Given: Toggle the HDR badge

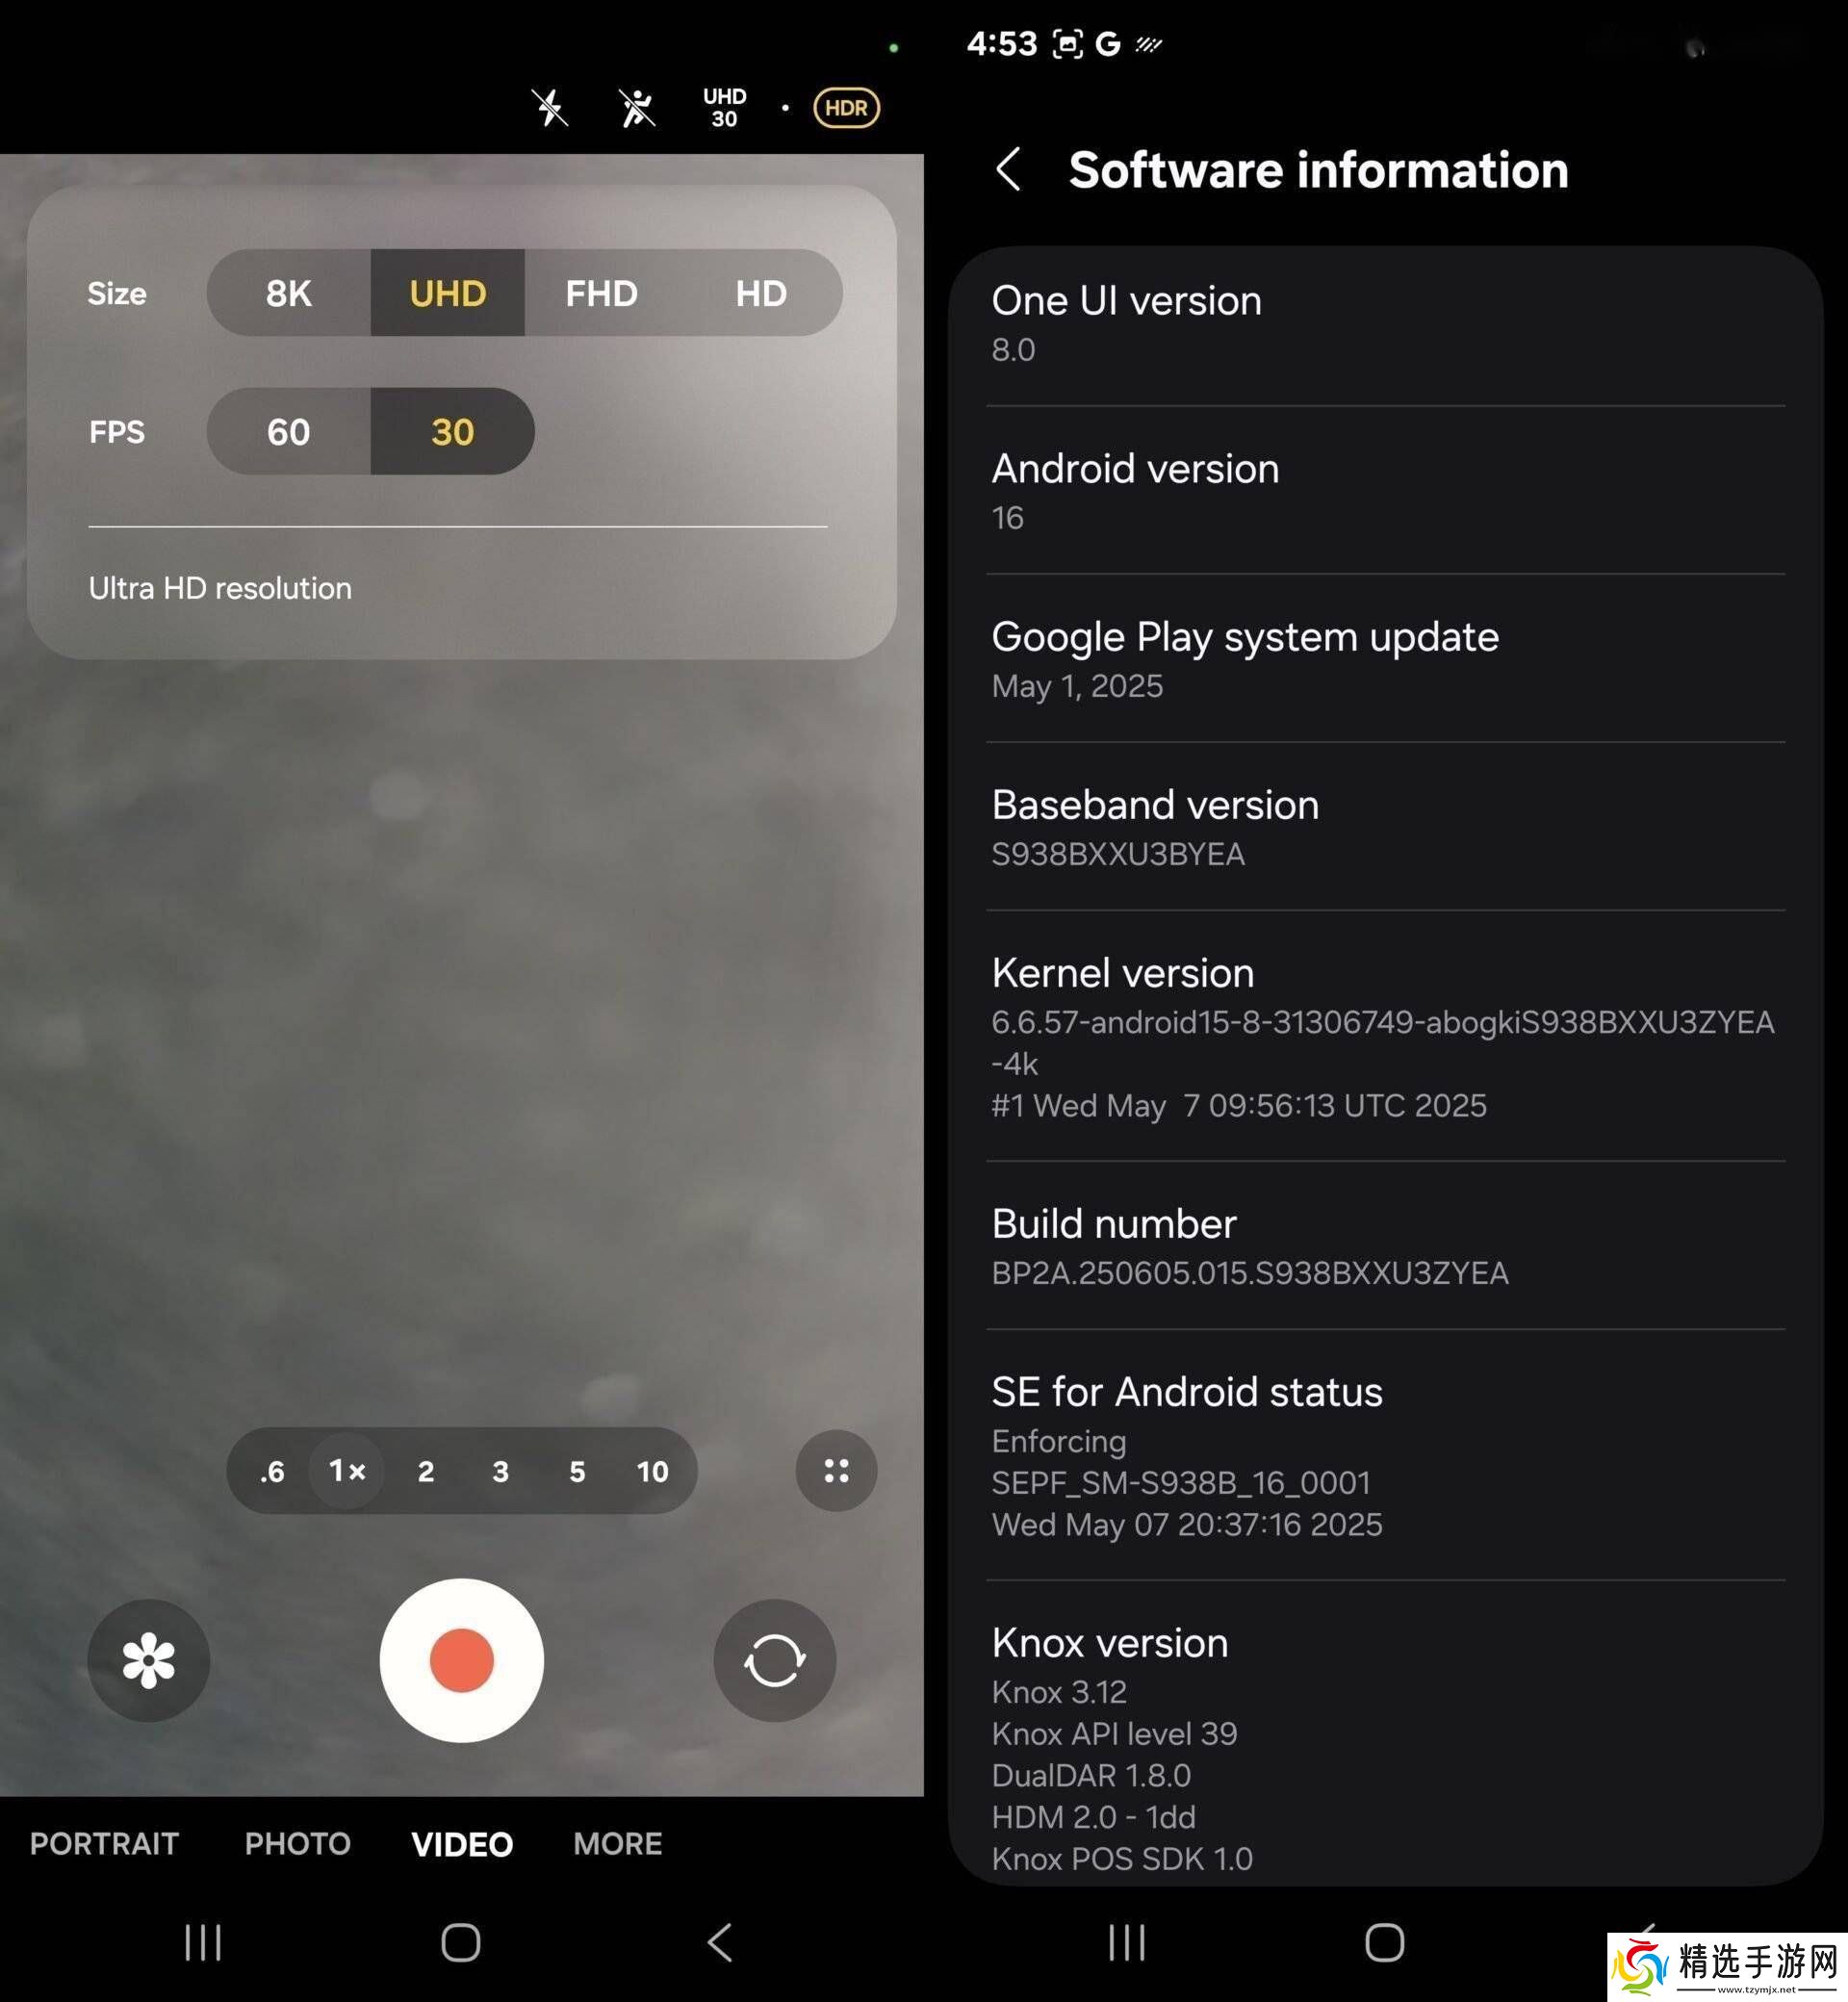Looking at the screenshot, I should 846,108.
